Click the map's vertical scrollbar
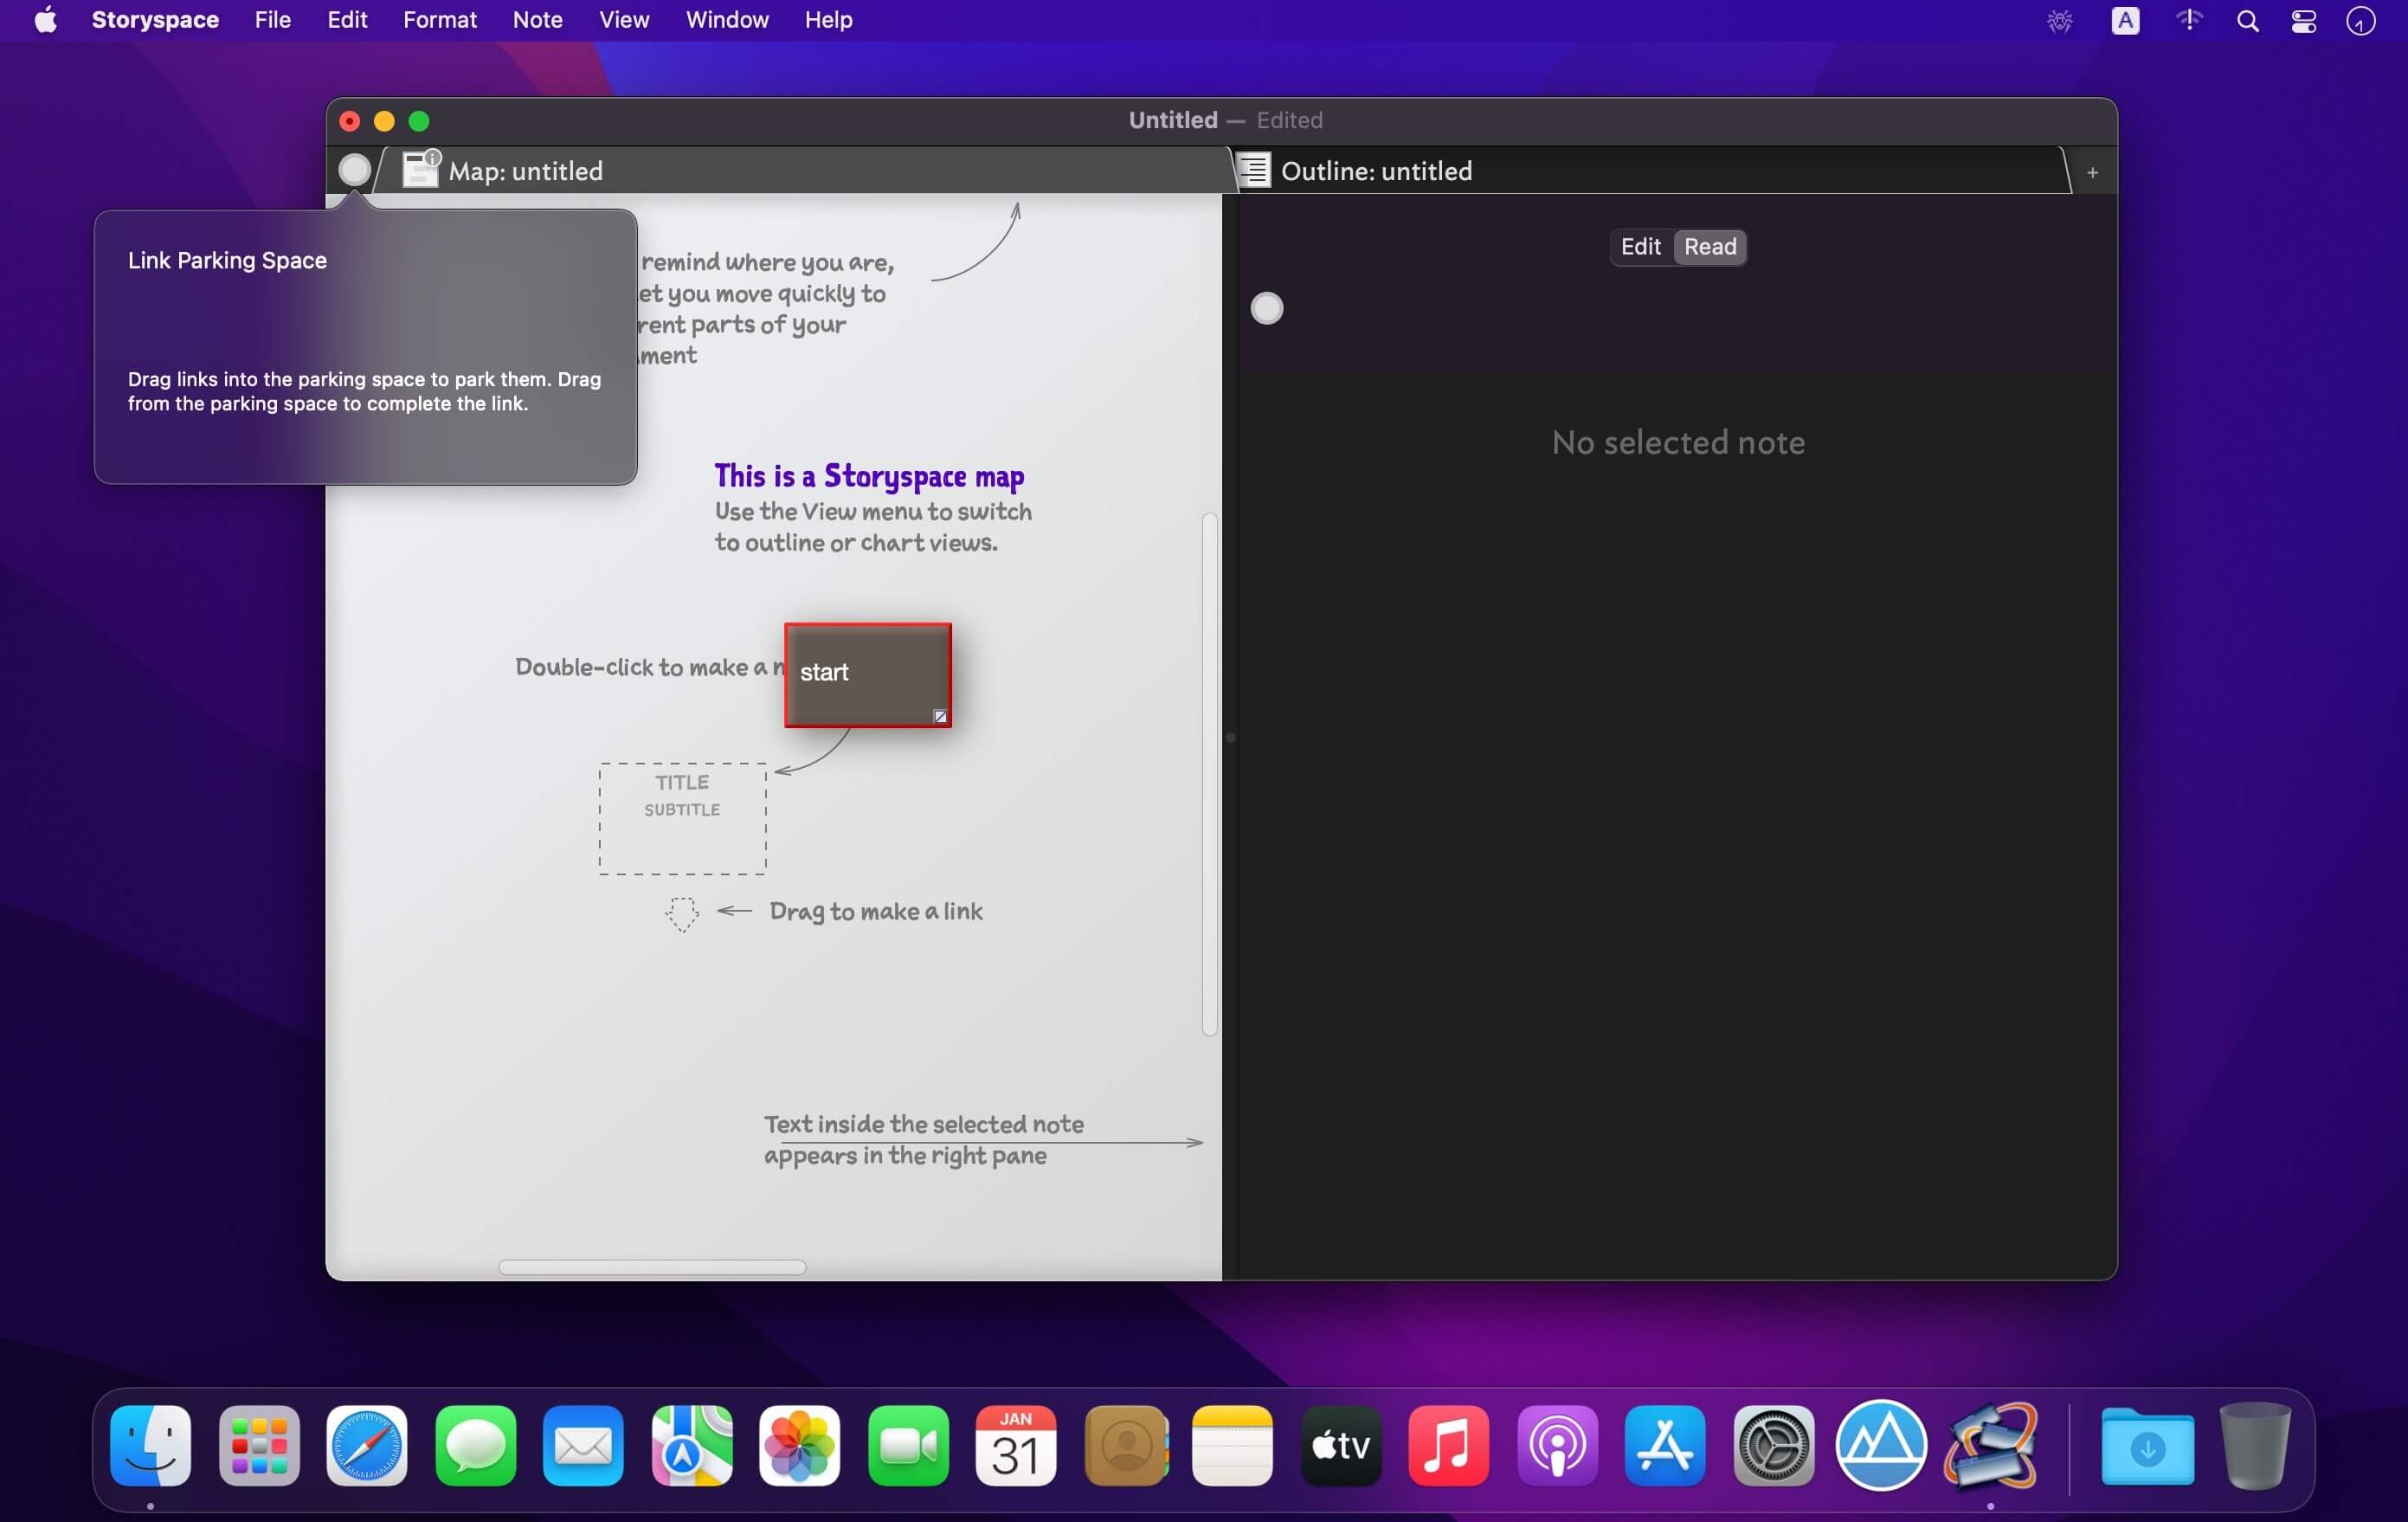Screen dimensions: 2408x1522 click(1209, 774)
